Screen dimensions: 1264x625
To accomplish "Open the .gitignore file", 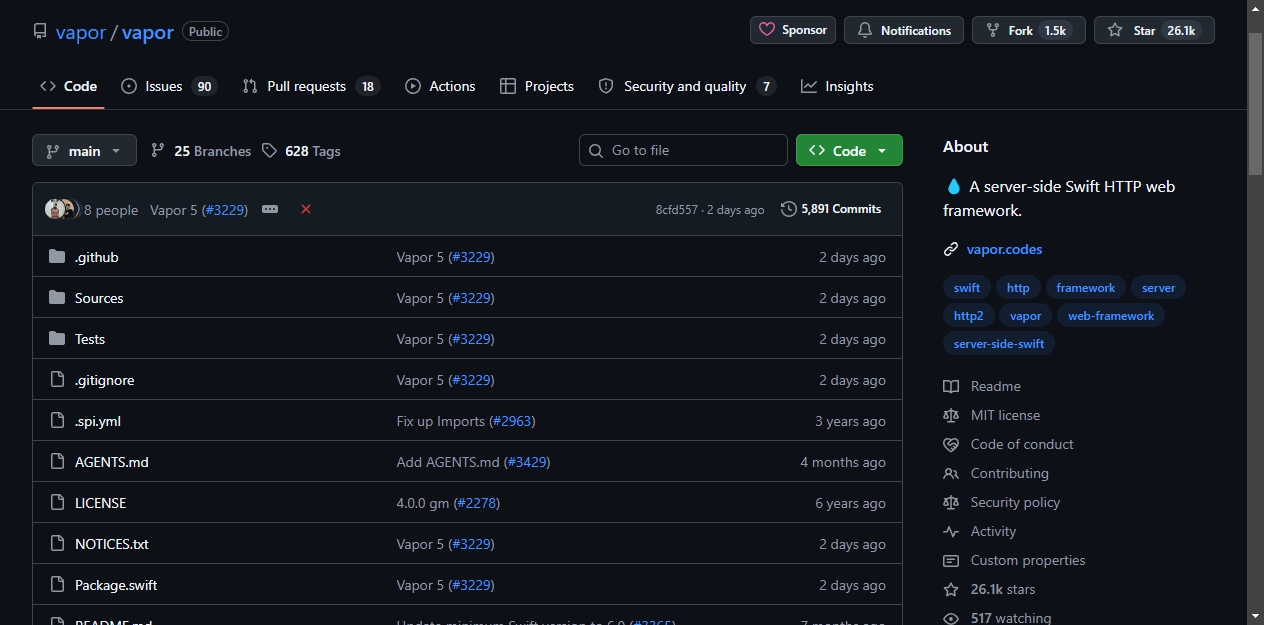I will pos(104,380).
